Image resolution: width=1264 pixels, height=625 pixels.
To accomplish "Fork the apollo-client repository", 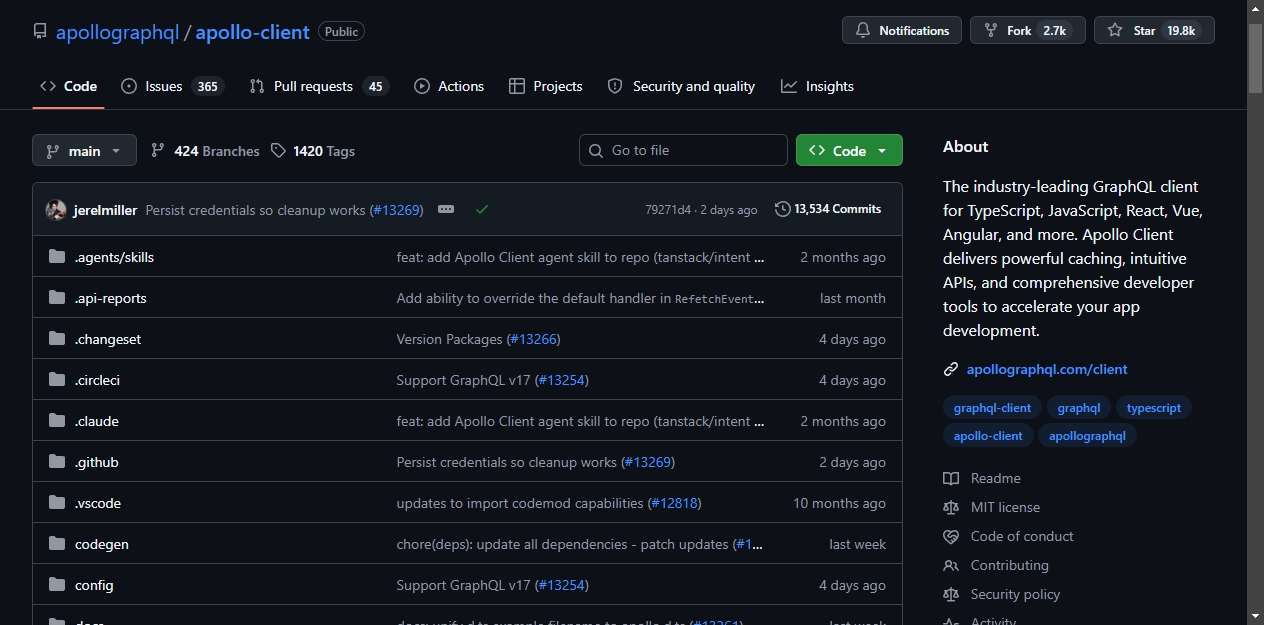I will pyautogui.click(x=1028, y=30).
